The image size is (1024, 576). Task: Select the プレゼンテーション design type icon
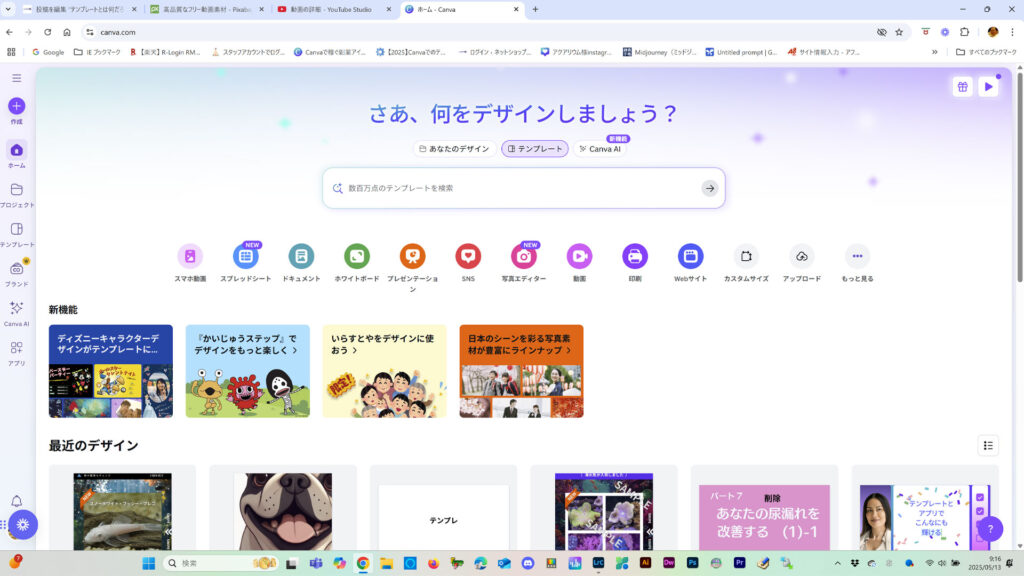pos(413,256)
